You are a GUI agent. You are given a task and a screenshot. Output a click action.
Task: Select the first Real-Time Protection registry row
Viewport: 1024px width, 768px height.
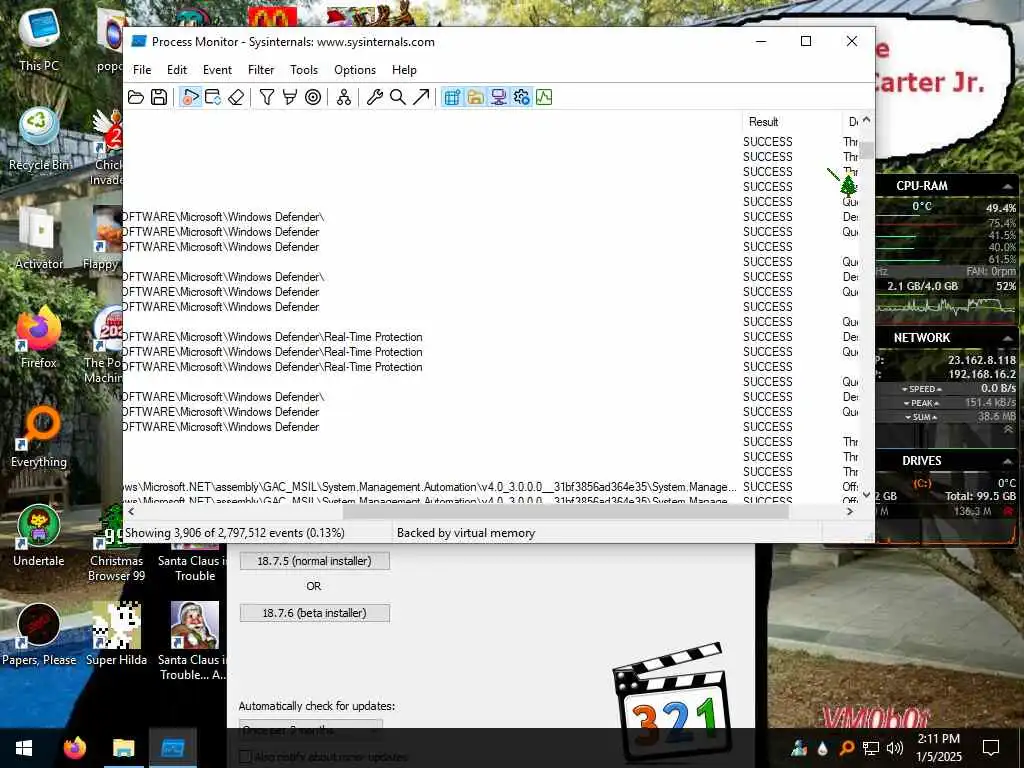[490, 337]
